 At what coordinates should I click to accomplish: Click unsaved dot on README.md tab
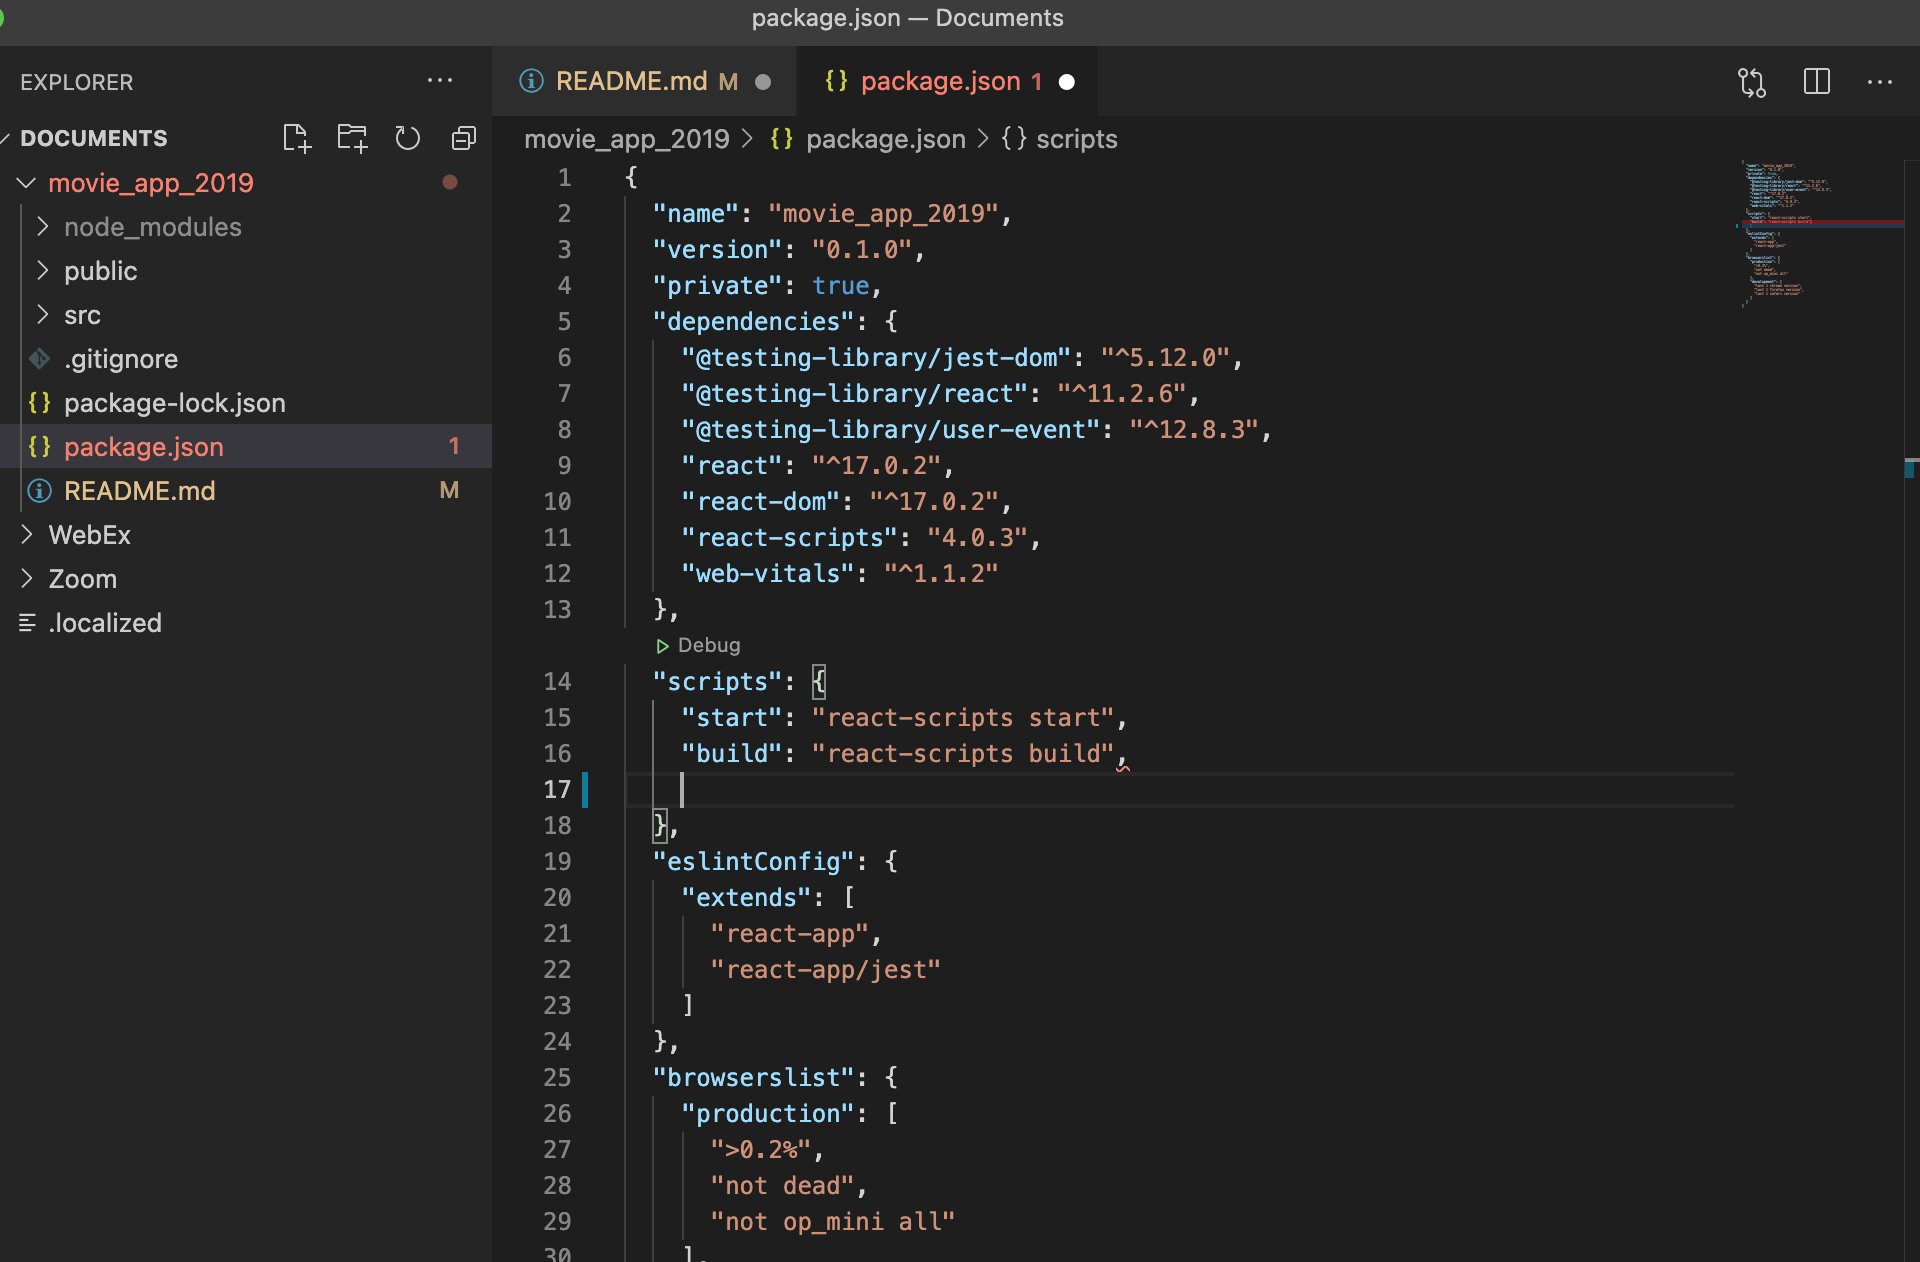[763, 82]
